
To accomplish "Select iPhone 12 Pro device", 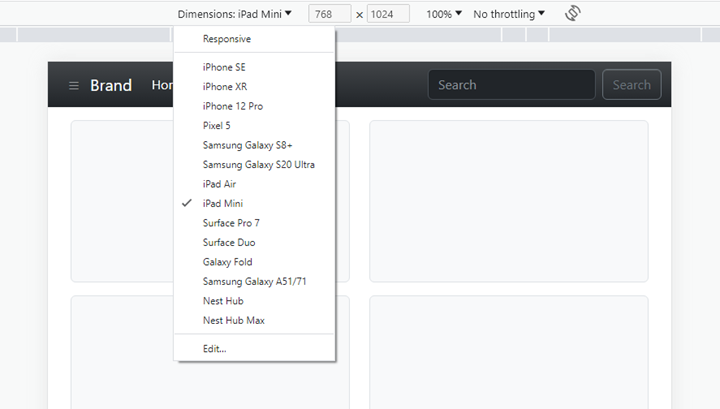I will pyautogui.click(x=254, y=106).
